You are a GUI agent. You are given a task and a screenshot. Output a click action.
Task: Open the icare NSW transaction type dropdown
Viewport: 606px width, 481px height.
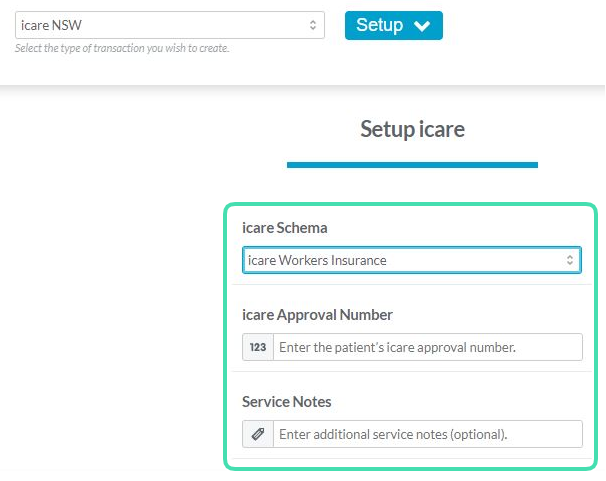[x=170, y=25]
